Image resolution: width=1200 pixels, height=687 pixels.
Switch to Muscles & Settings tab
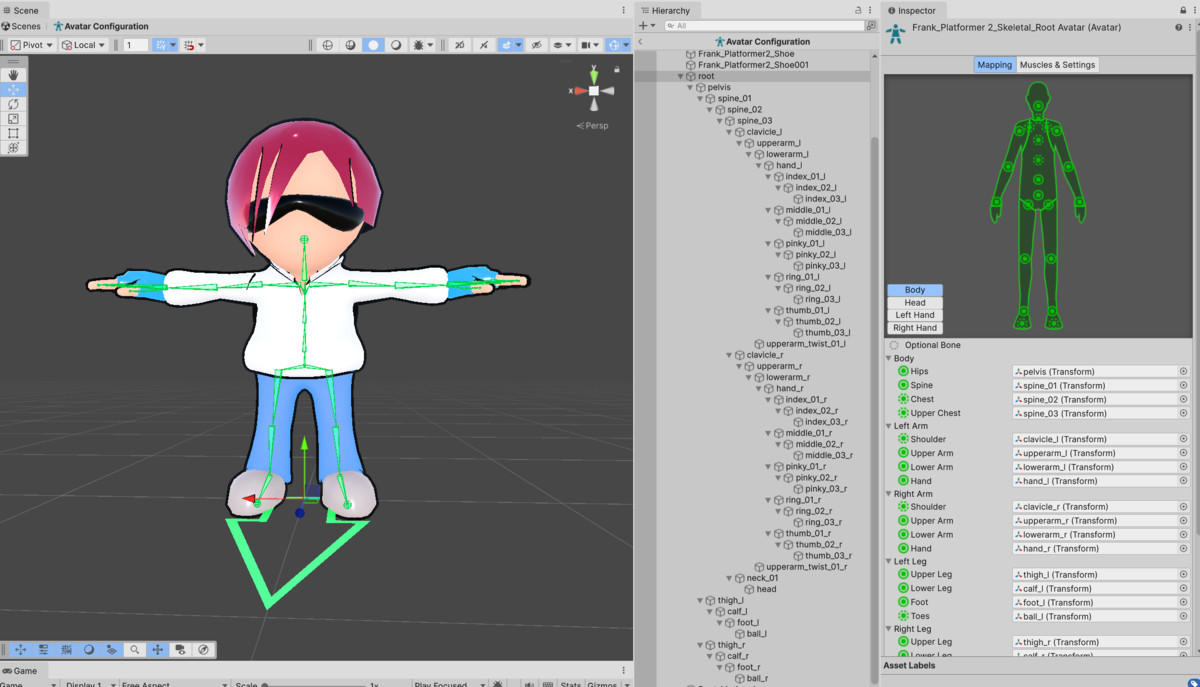click(x=1057, y=65)
